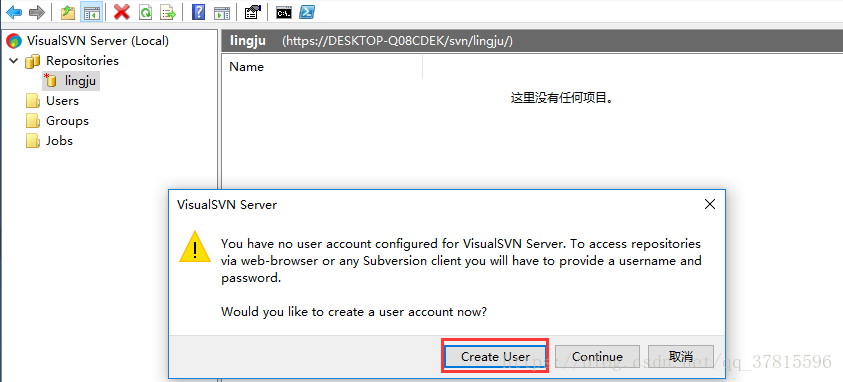Click the VisualSVN Server logo icon in tree

[14, 41]
